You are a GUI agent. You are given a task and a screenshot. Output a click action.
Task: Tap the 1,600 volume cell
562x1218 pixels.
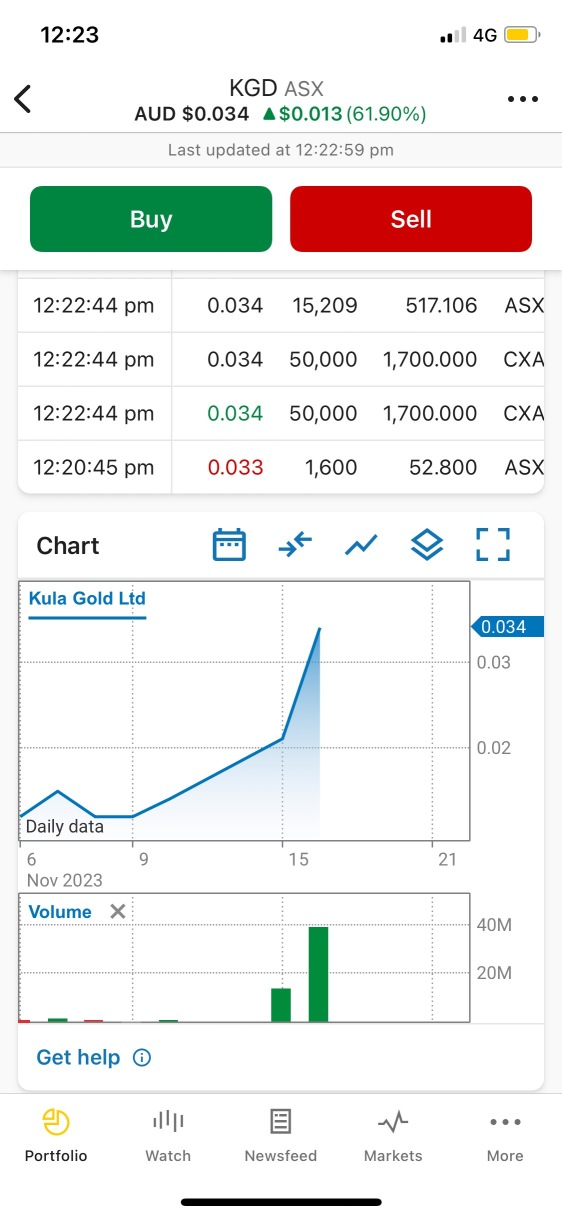[x=331, y=467]
